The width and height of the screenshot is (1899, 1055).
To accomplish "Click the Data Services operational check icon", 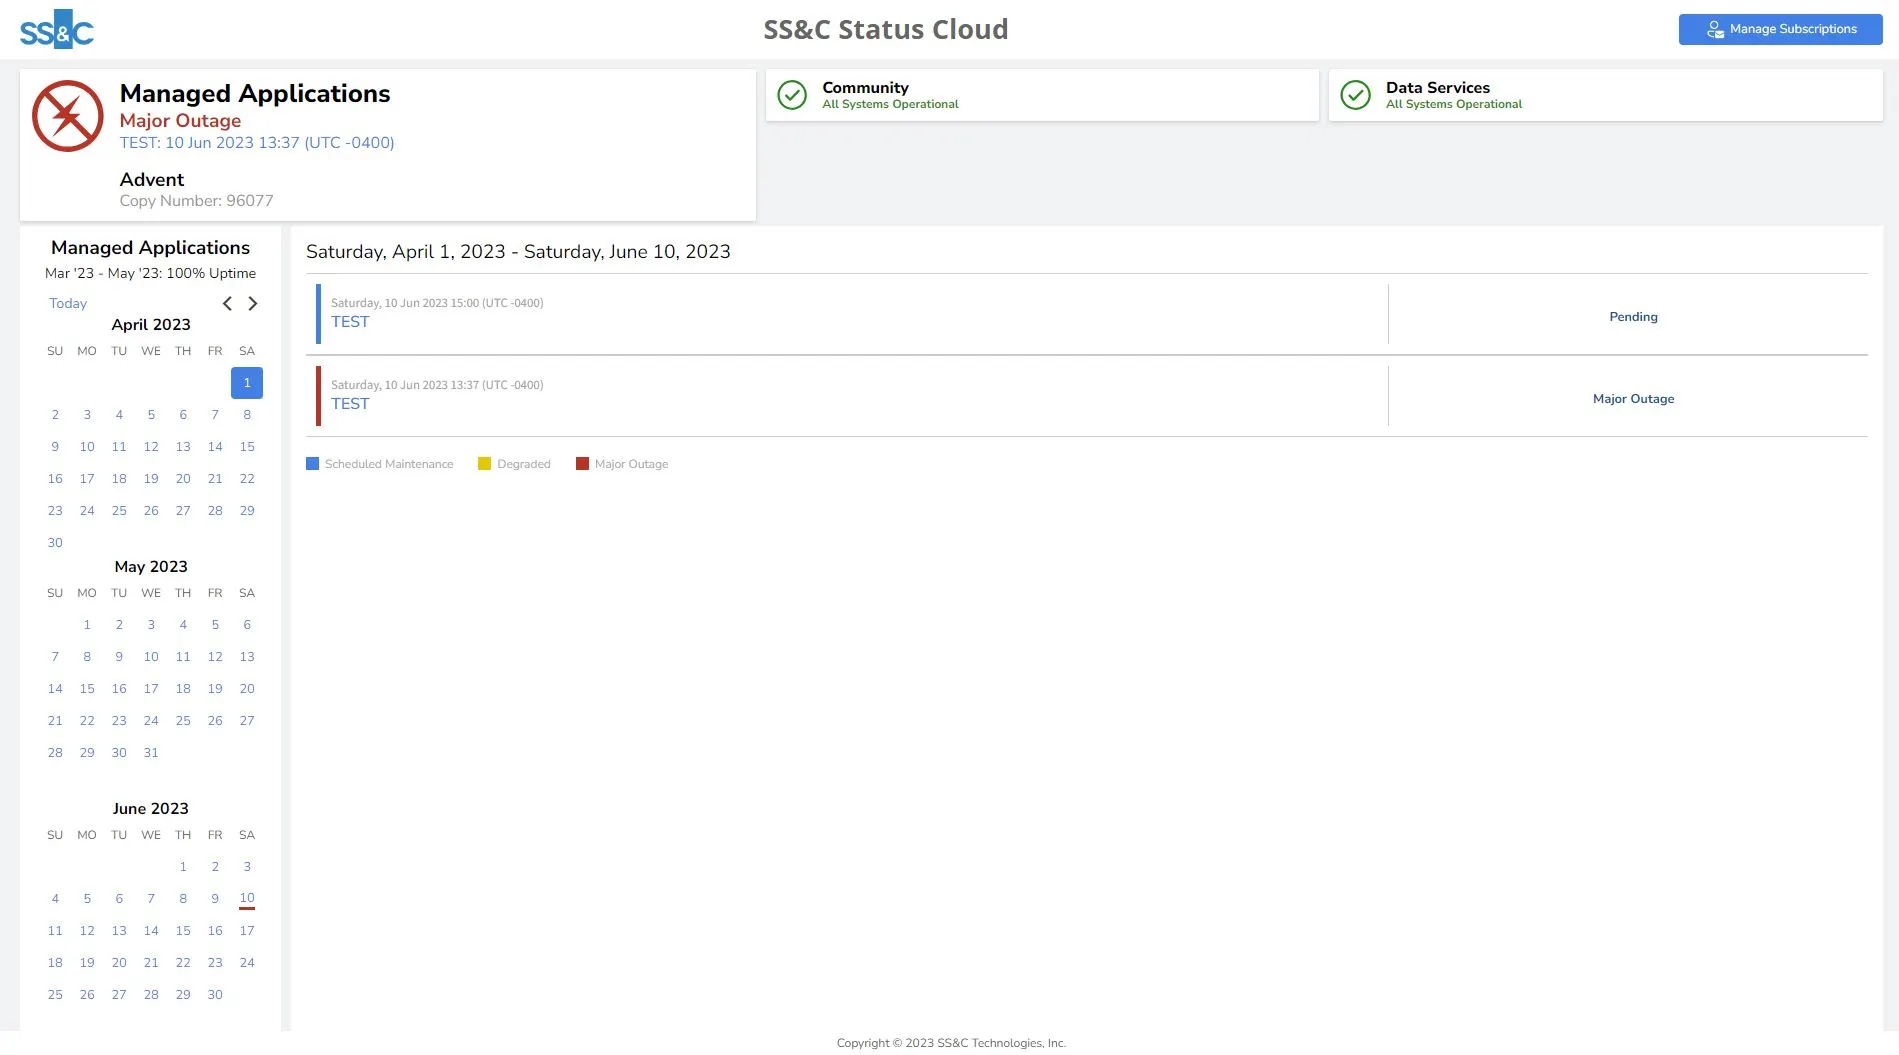I will pos(1355,94).
